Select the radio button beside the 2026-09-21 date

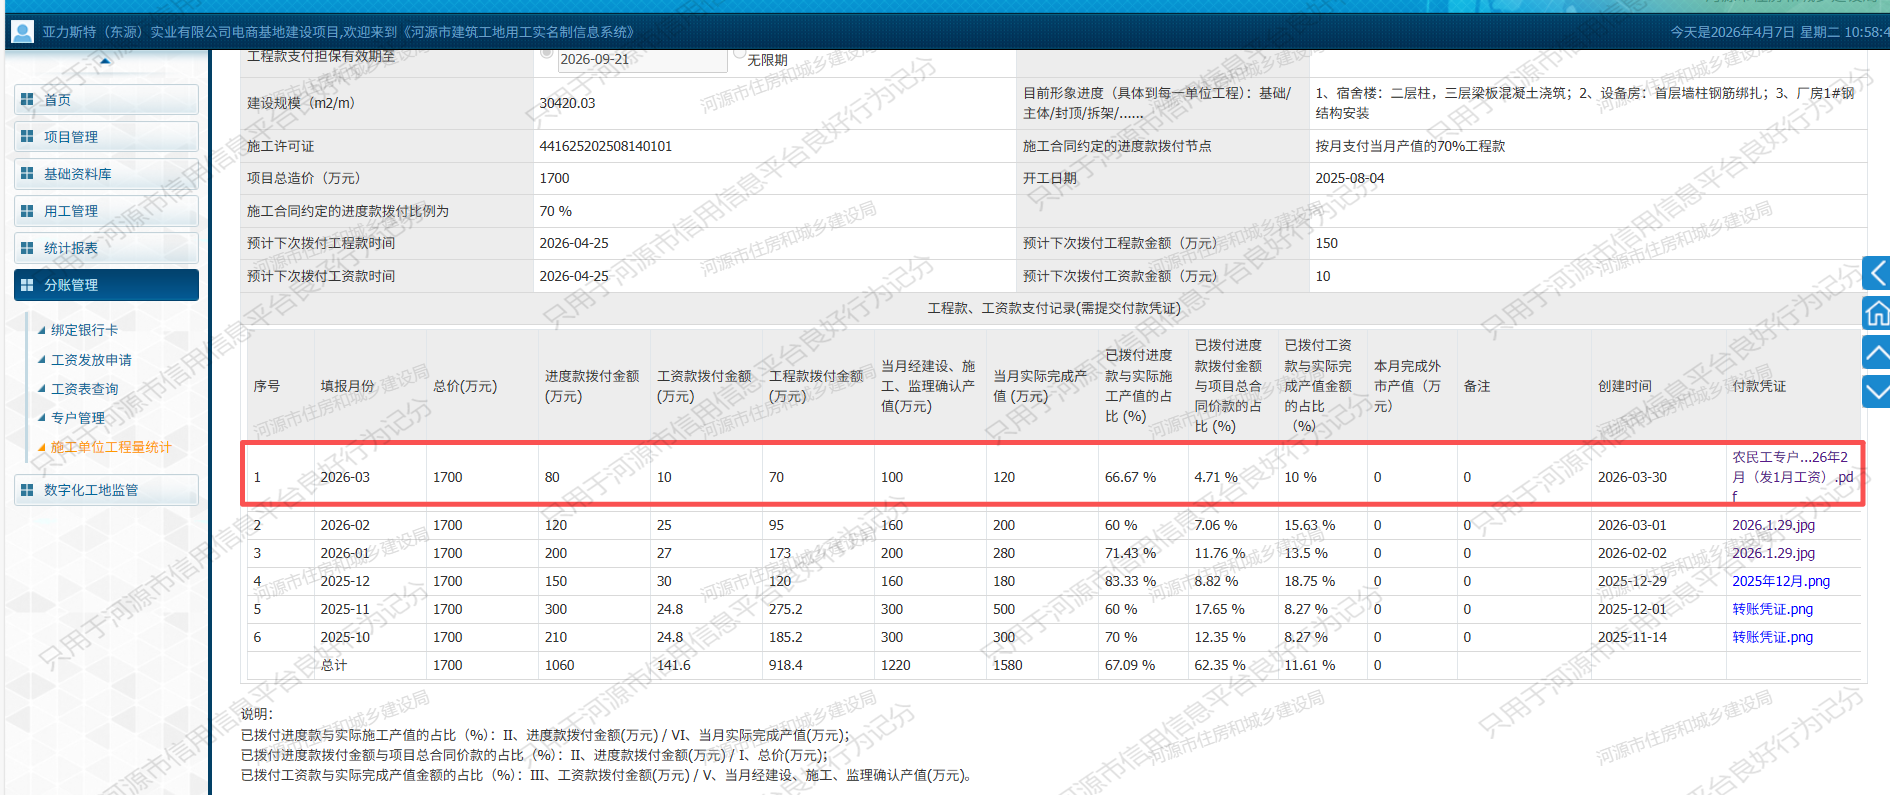pos(546,54)
